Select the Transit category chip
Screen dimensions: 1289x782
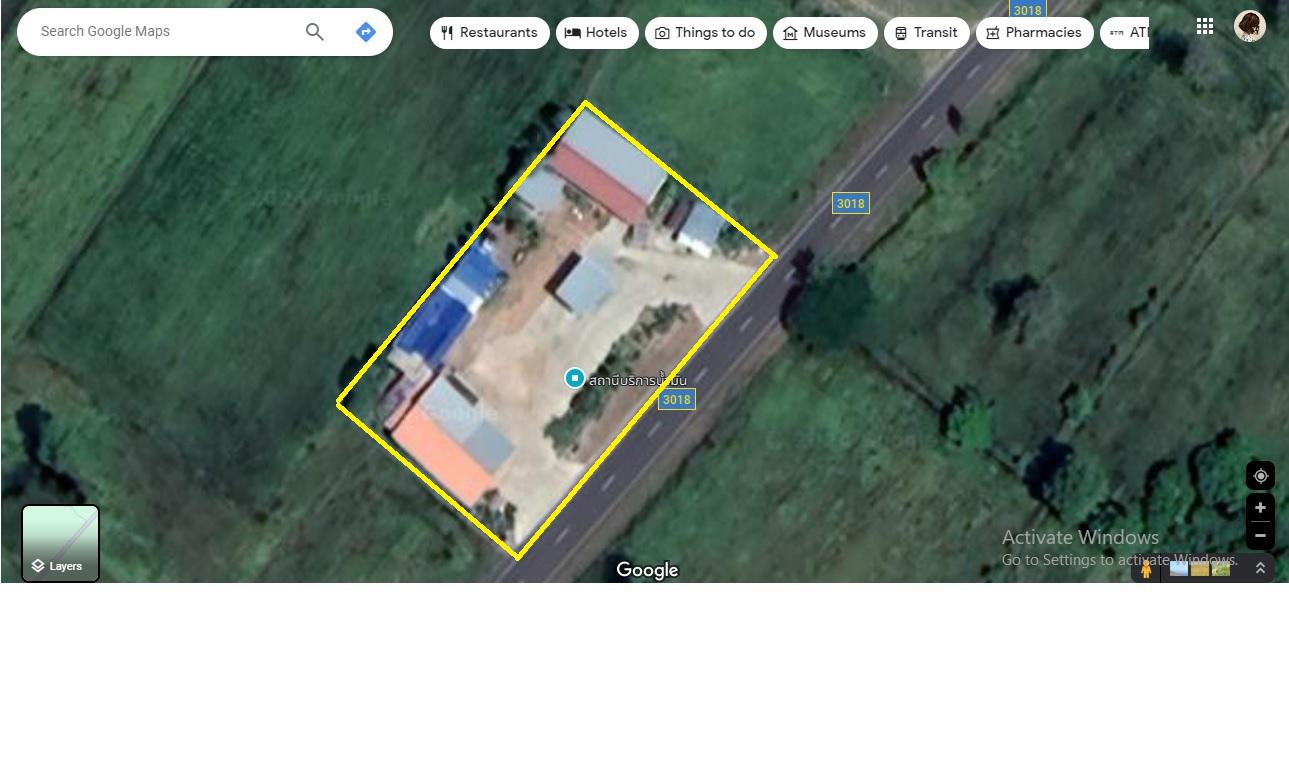[927, 33]
